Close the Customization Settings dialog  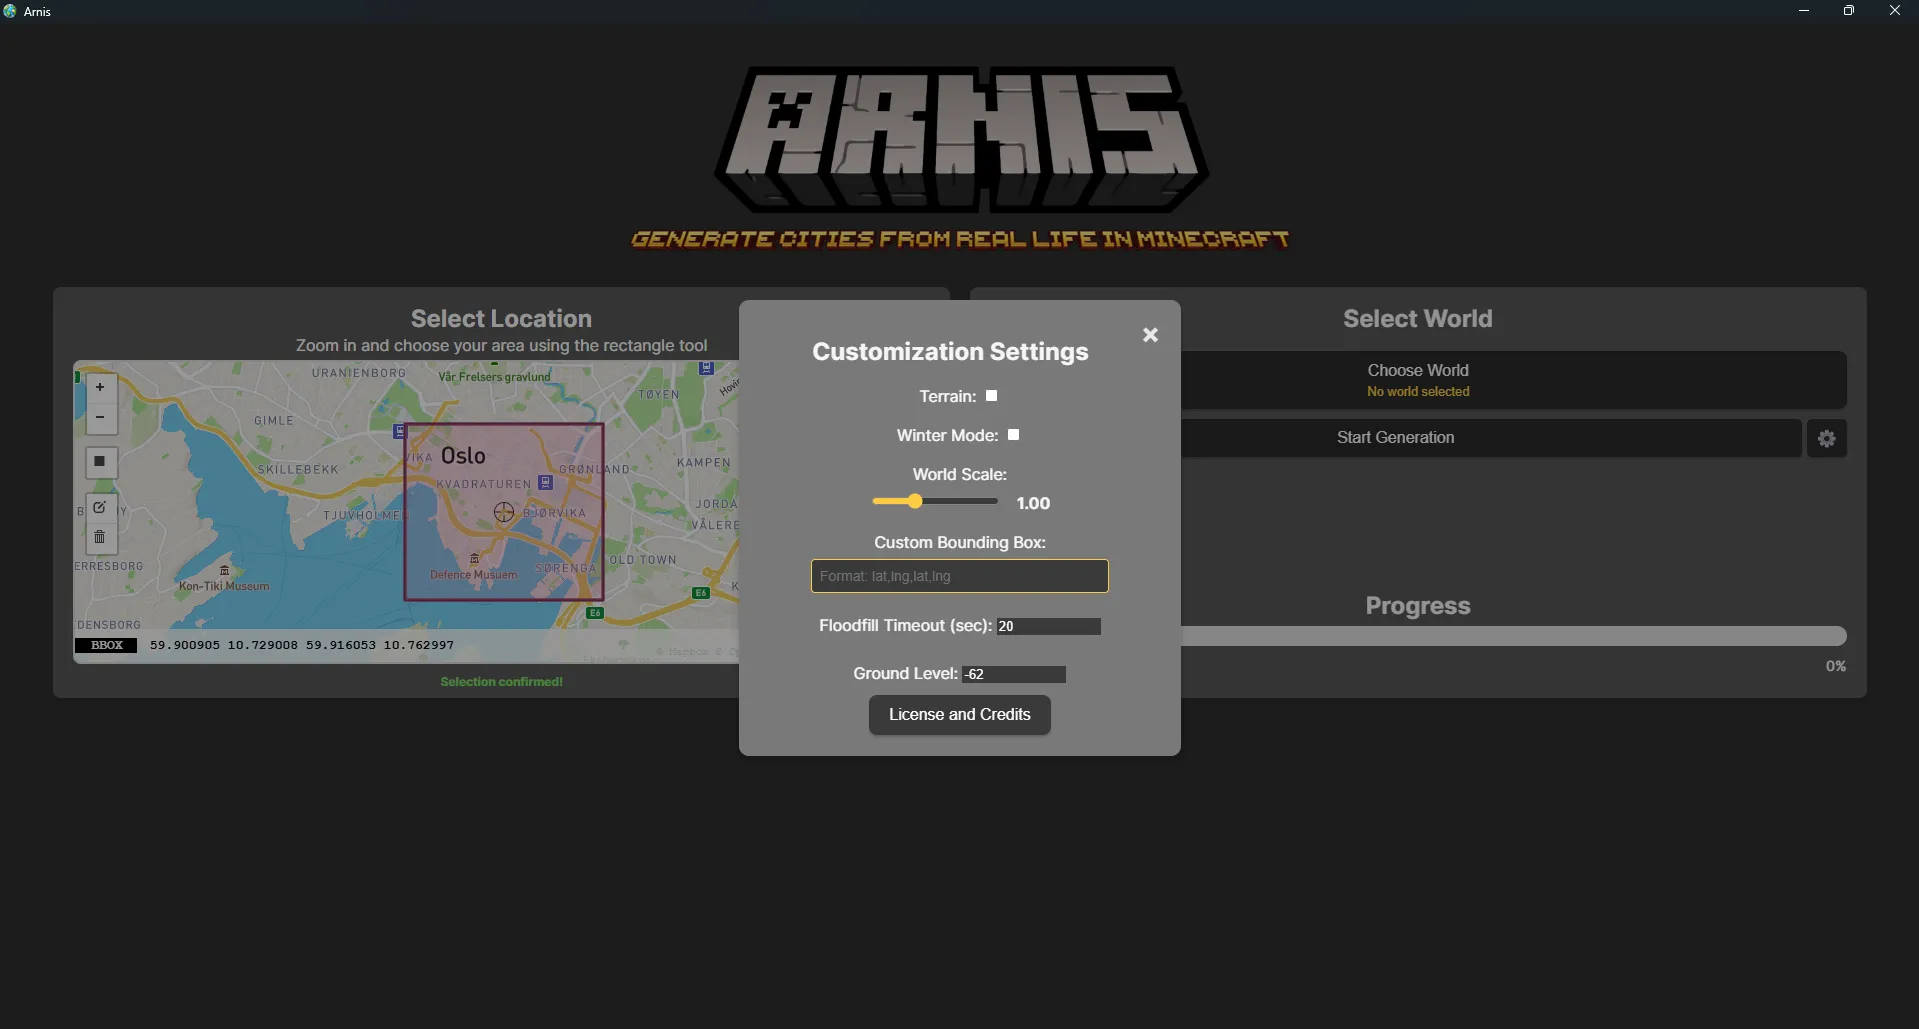pos(1150,335)
